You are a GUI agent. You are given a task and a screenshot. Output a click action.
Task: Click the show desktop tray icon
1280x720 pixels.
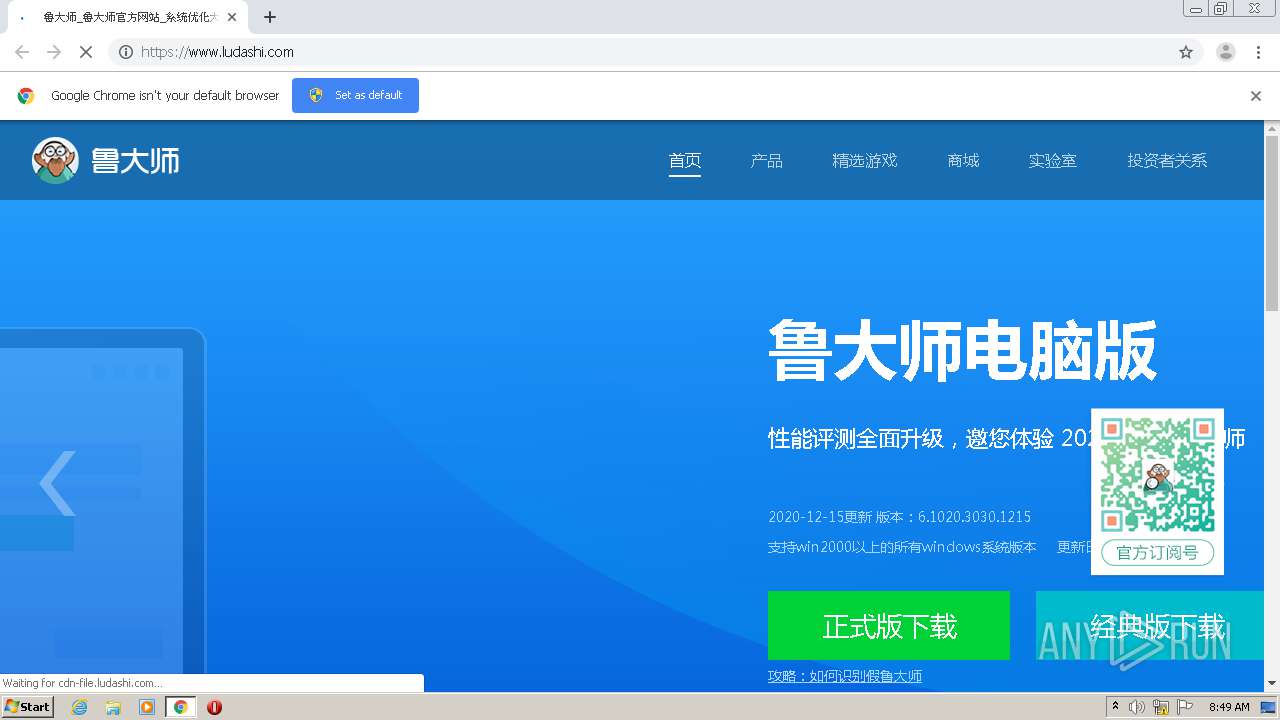[1269, 707]
